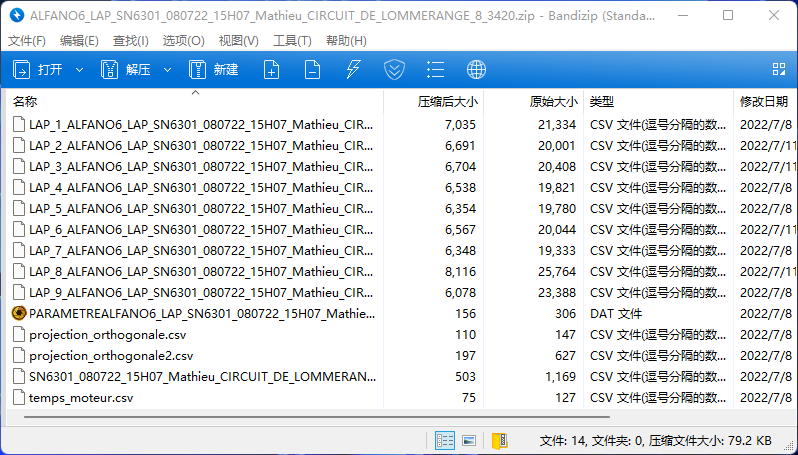The height and width of the screenshot is (455, 798).
Task: Sort by the 类型 column header
Action: pos(659,102)
